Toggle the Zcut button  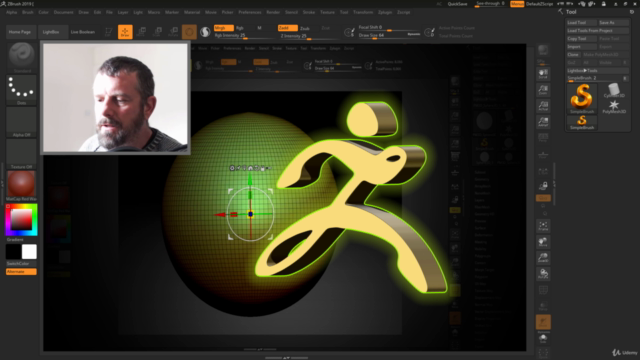tap(325, 28)
